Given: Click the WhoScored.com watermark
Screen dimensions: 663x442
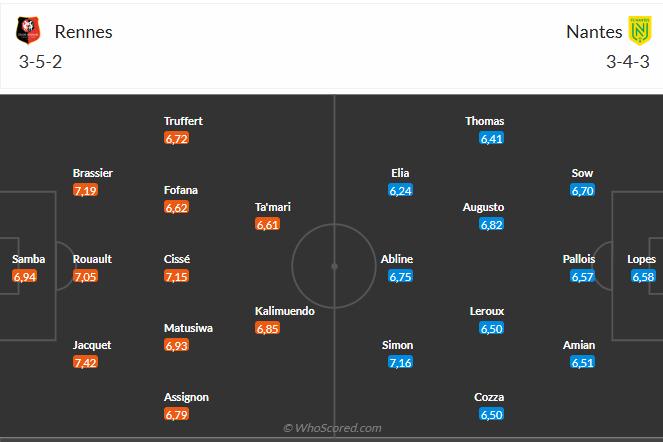Looking at the screenshot, I should [332, 428].
